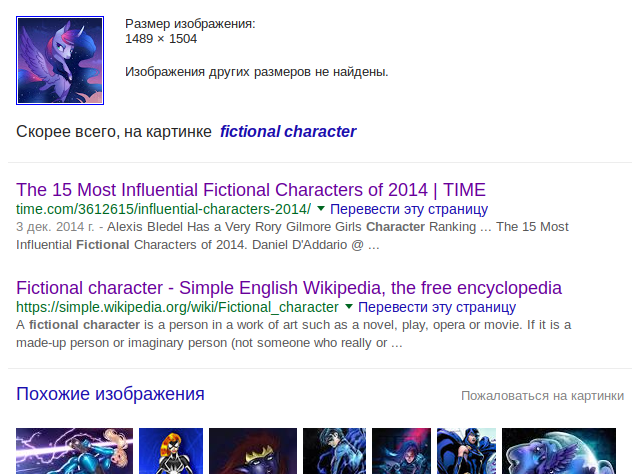The image size is (639, 474).
Task: Open the fifth similar image with the red streak
Action: coord(401,451)
